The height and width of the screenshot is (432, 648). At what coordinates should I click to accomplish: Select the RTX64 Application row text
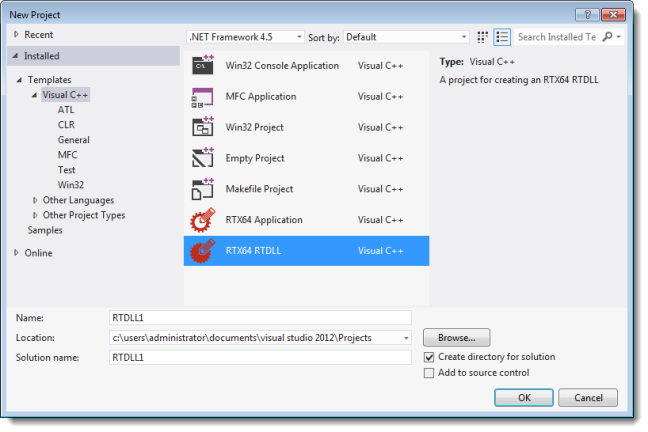coord(264,220)
